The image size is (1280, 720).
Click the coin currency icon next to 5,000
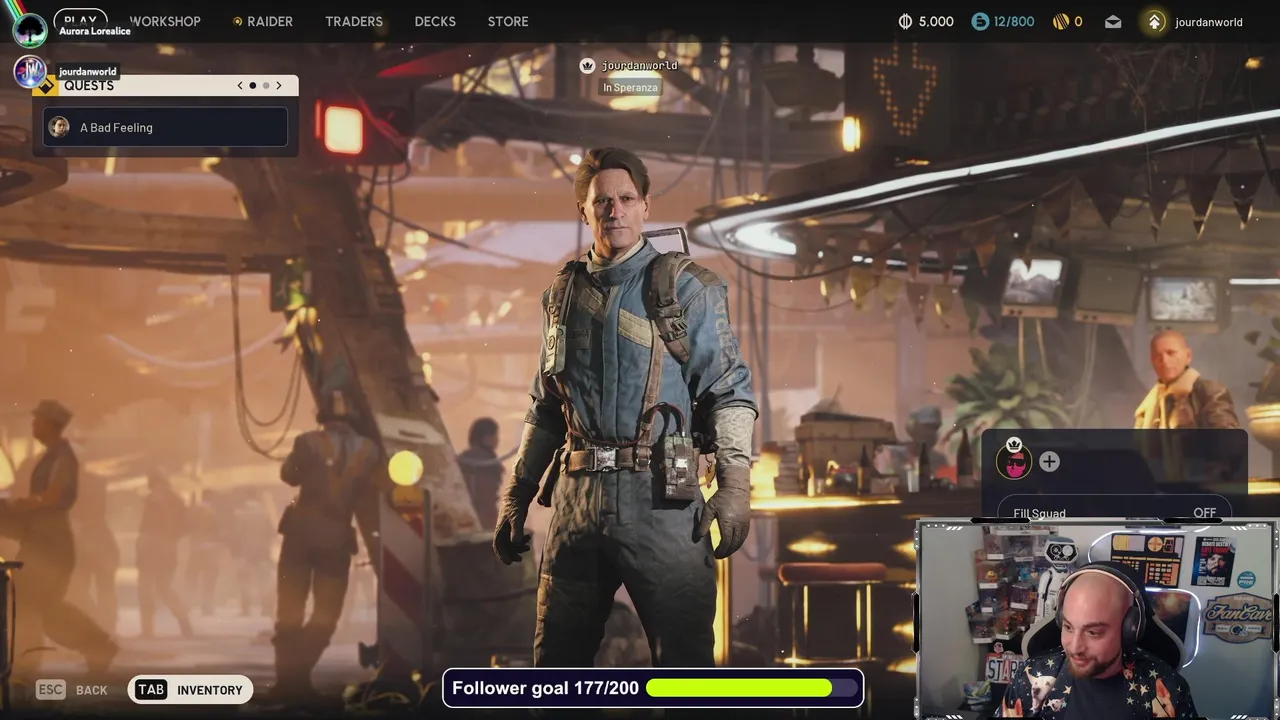tap(906, 21)
